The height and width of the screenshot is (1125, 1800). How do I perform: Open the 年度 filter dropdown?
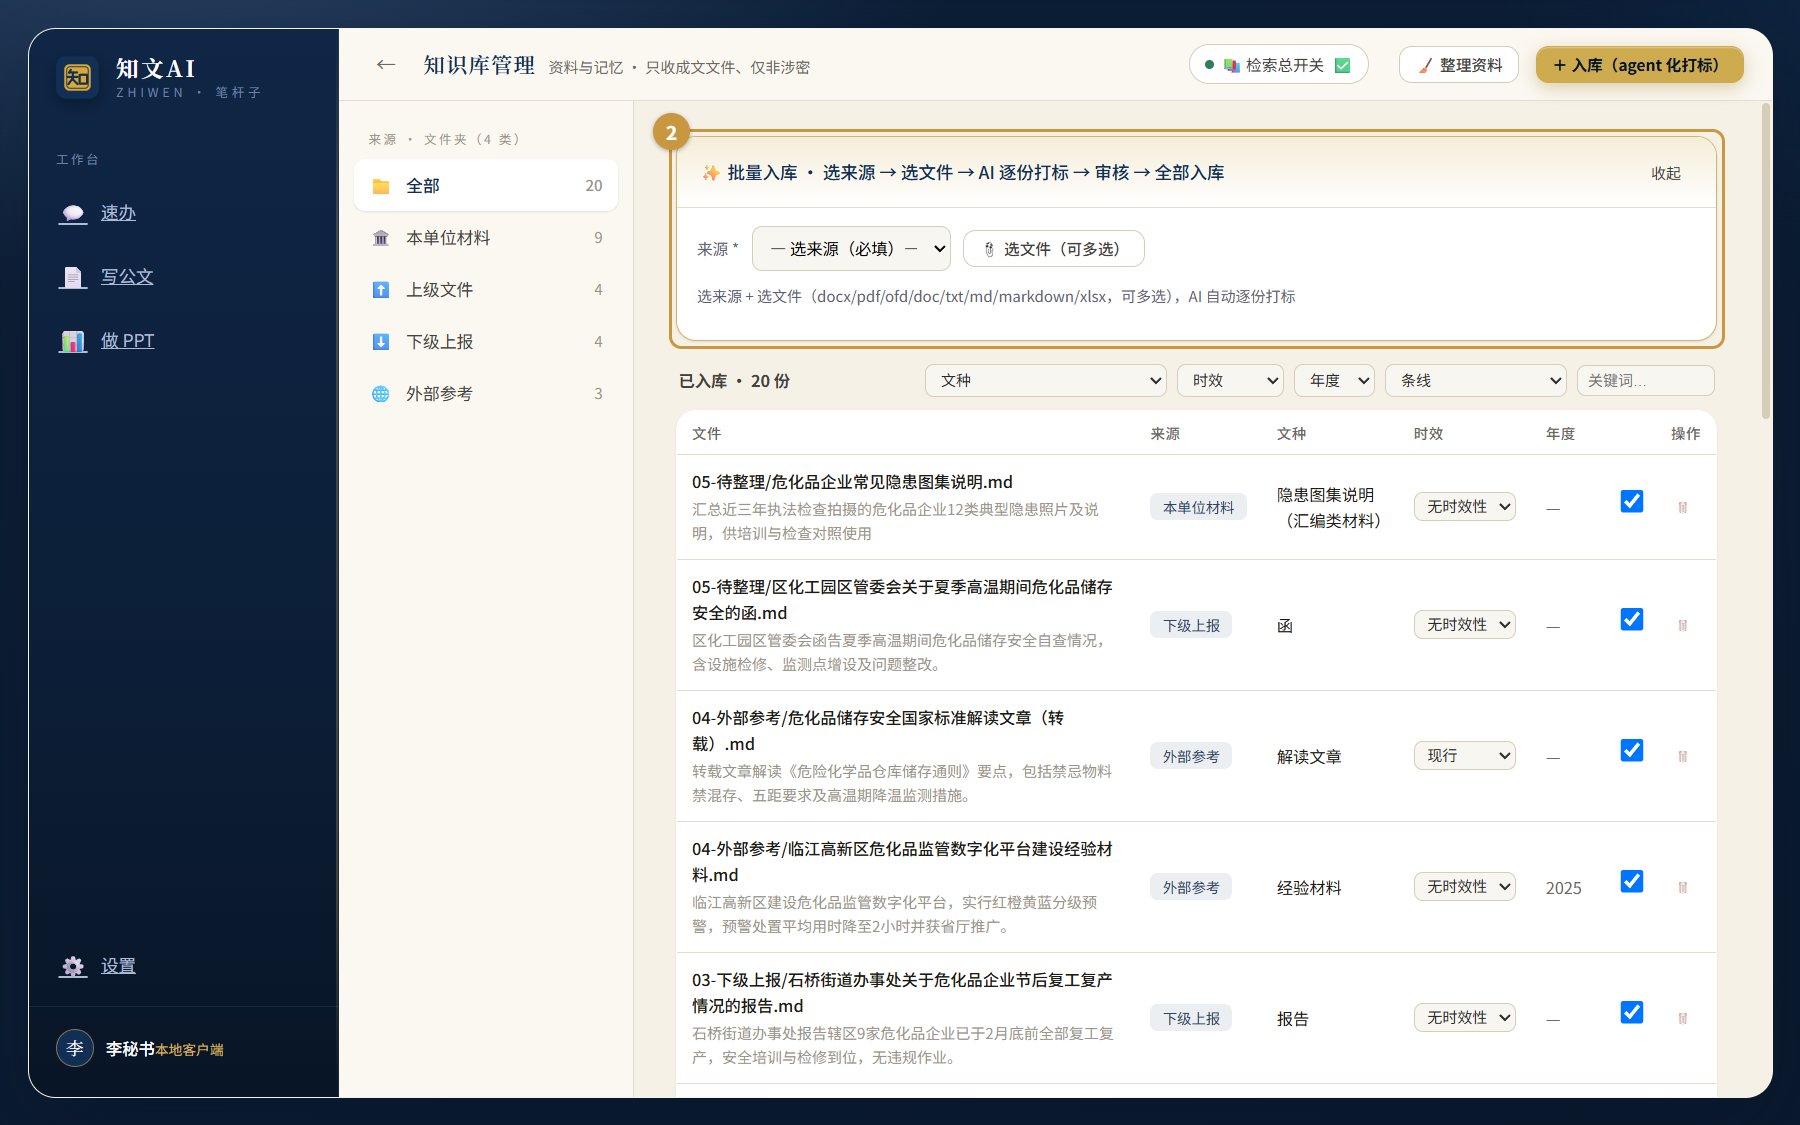[1335, 380]
